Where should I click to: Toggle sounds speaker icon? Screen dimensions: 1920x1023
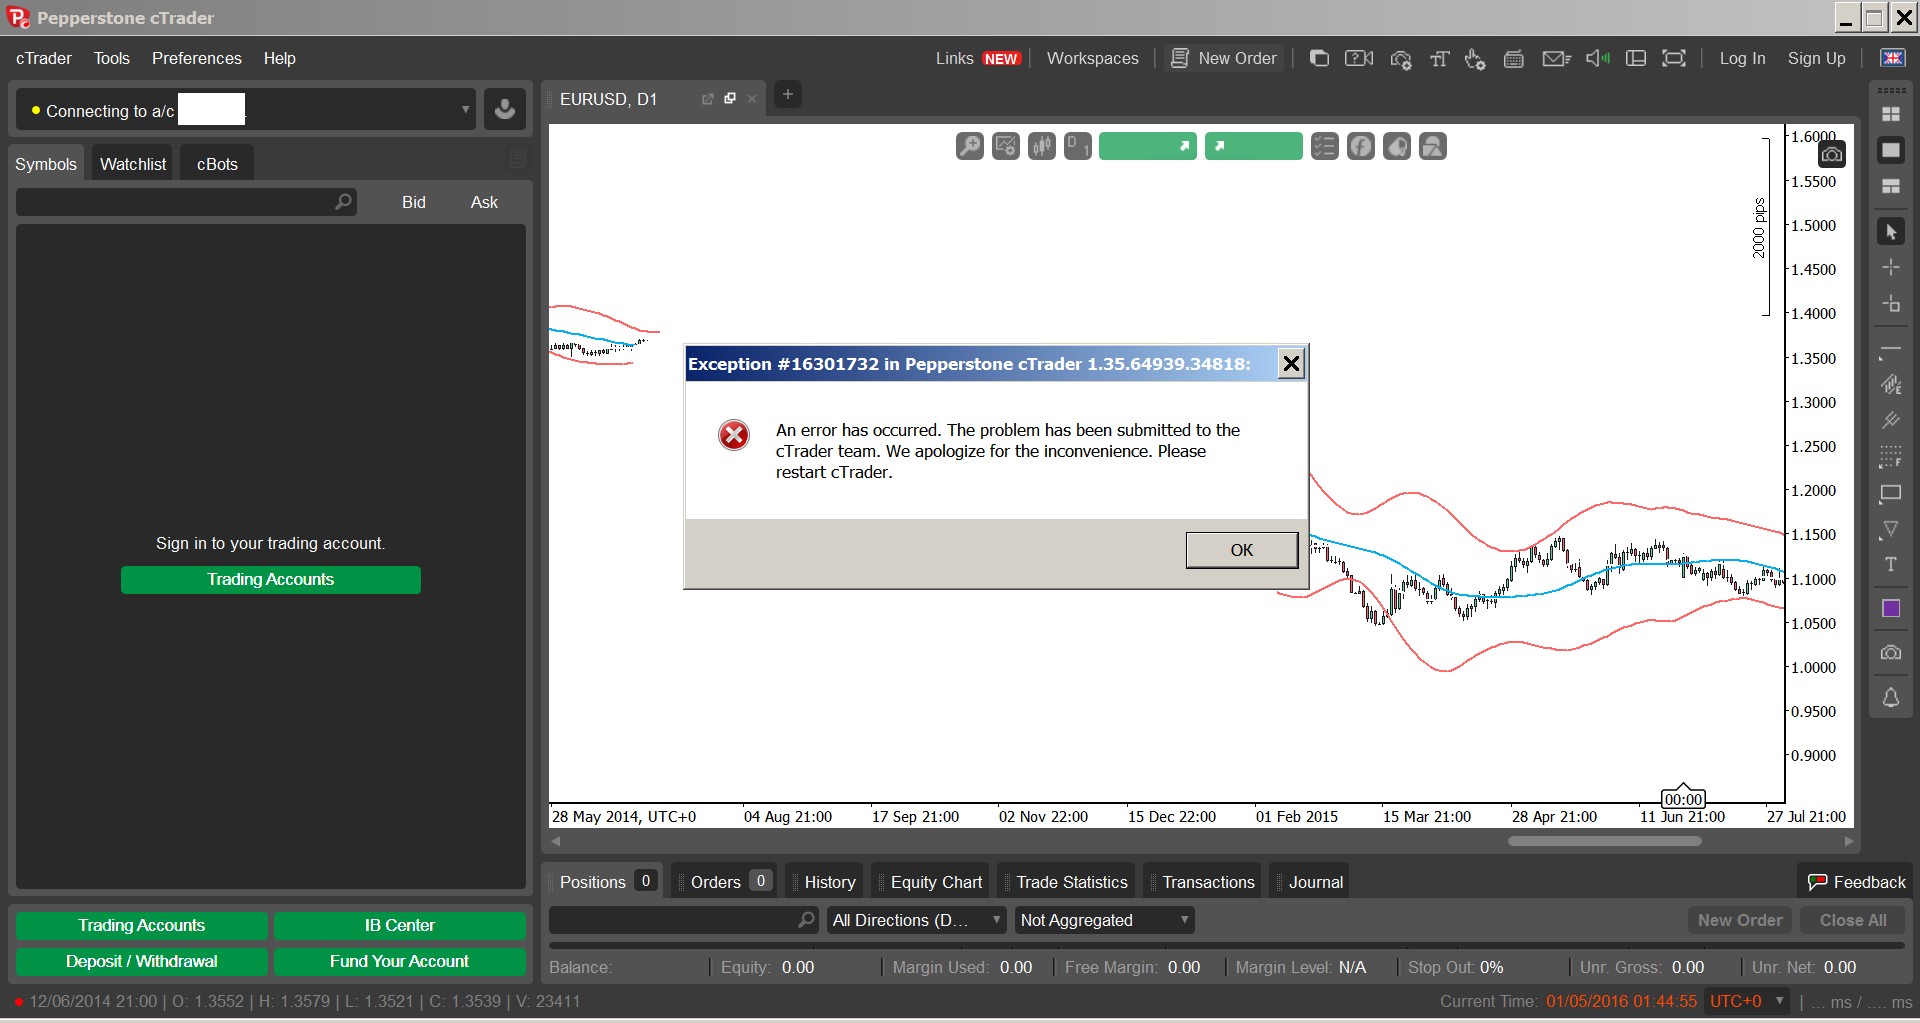(1597, 59)
